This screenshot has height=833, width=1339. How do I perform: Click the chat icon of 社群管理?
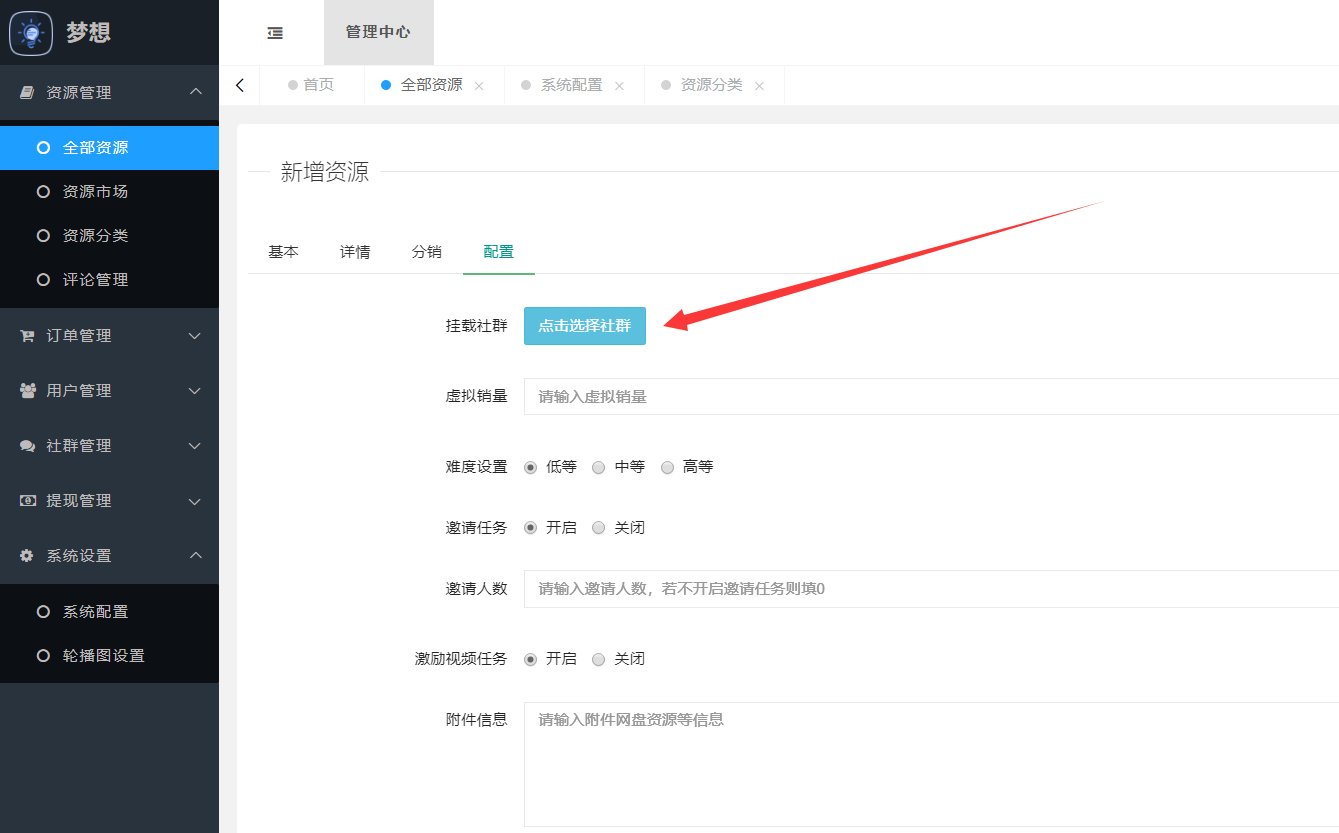coord(27,446)
